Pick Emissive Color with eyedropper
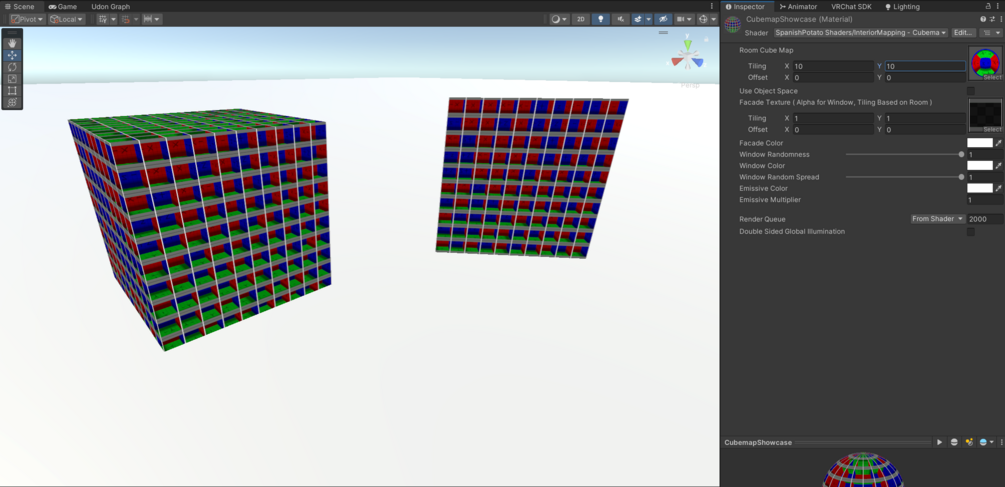 click(999, 188)
